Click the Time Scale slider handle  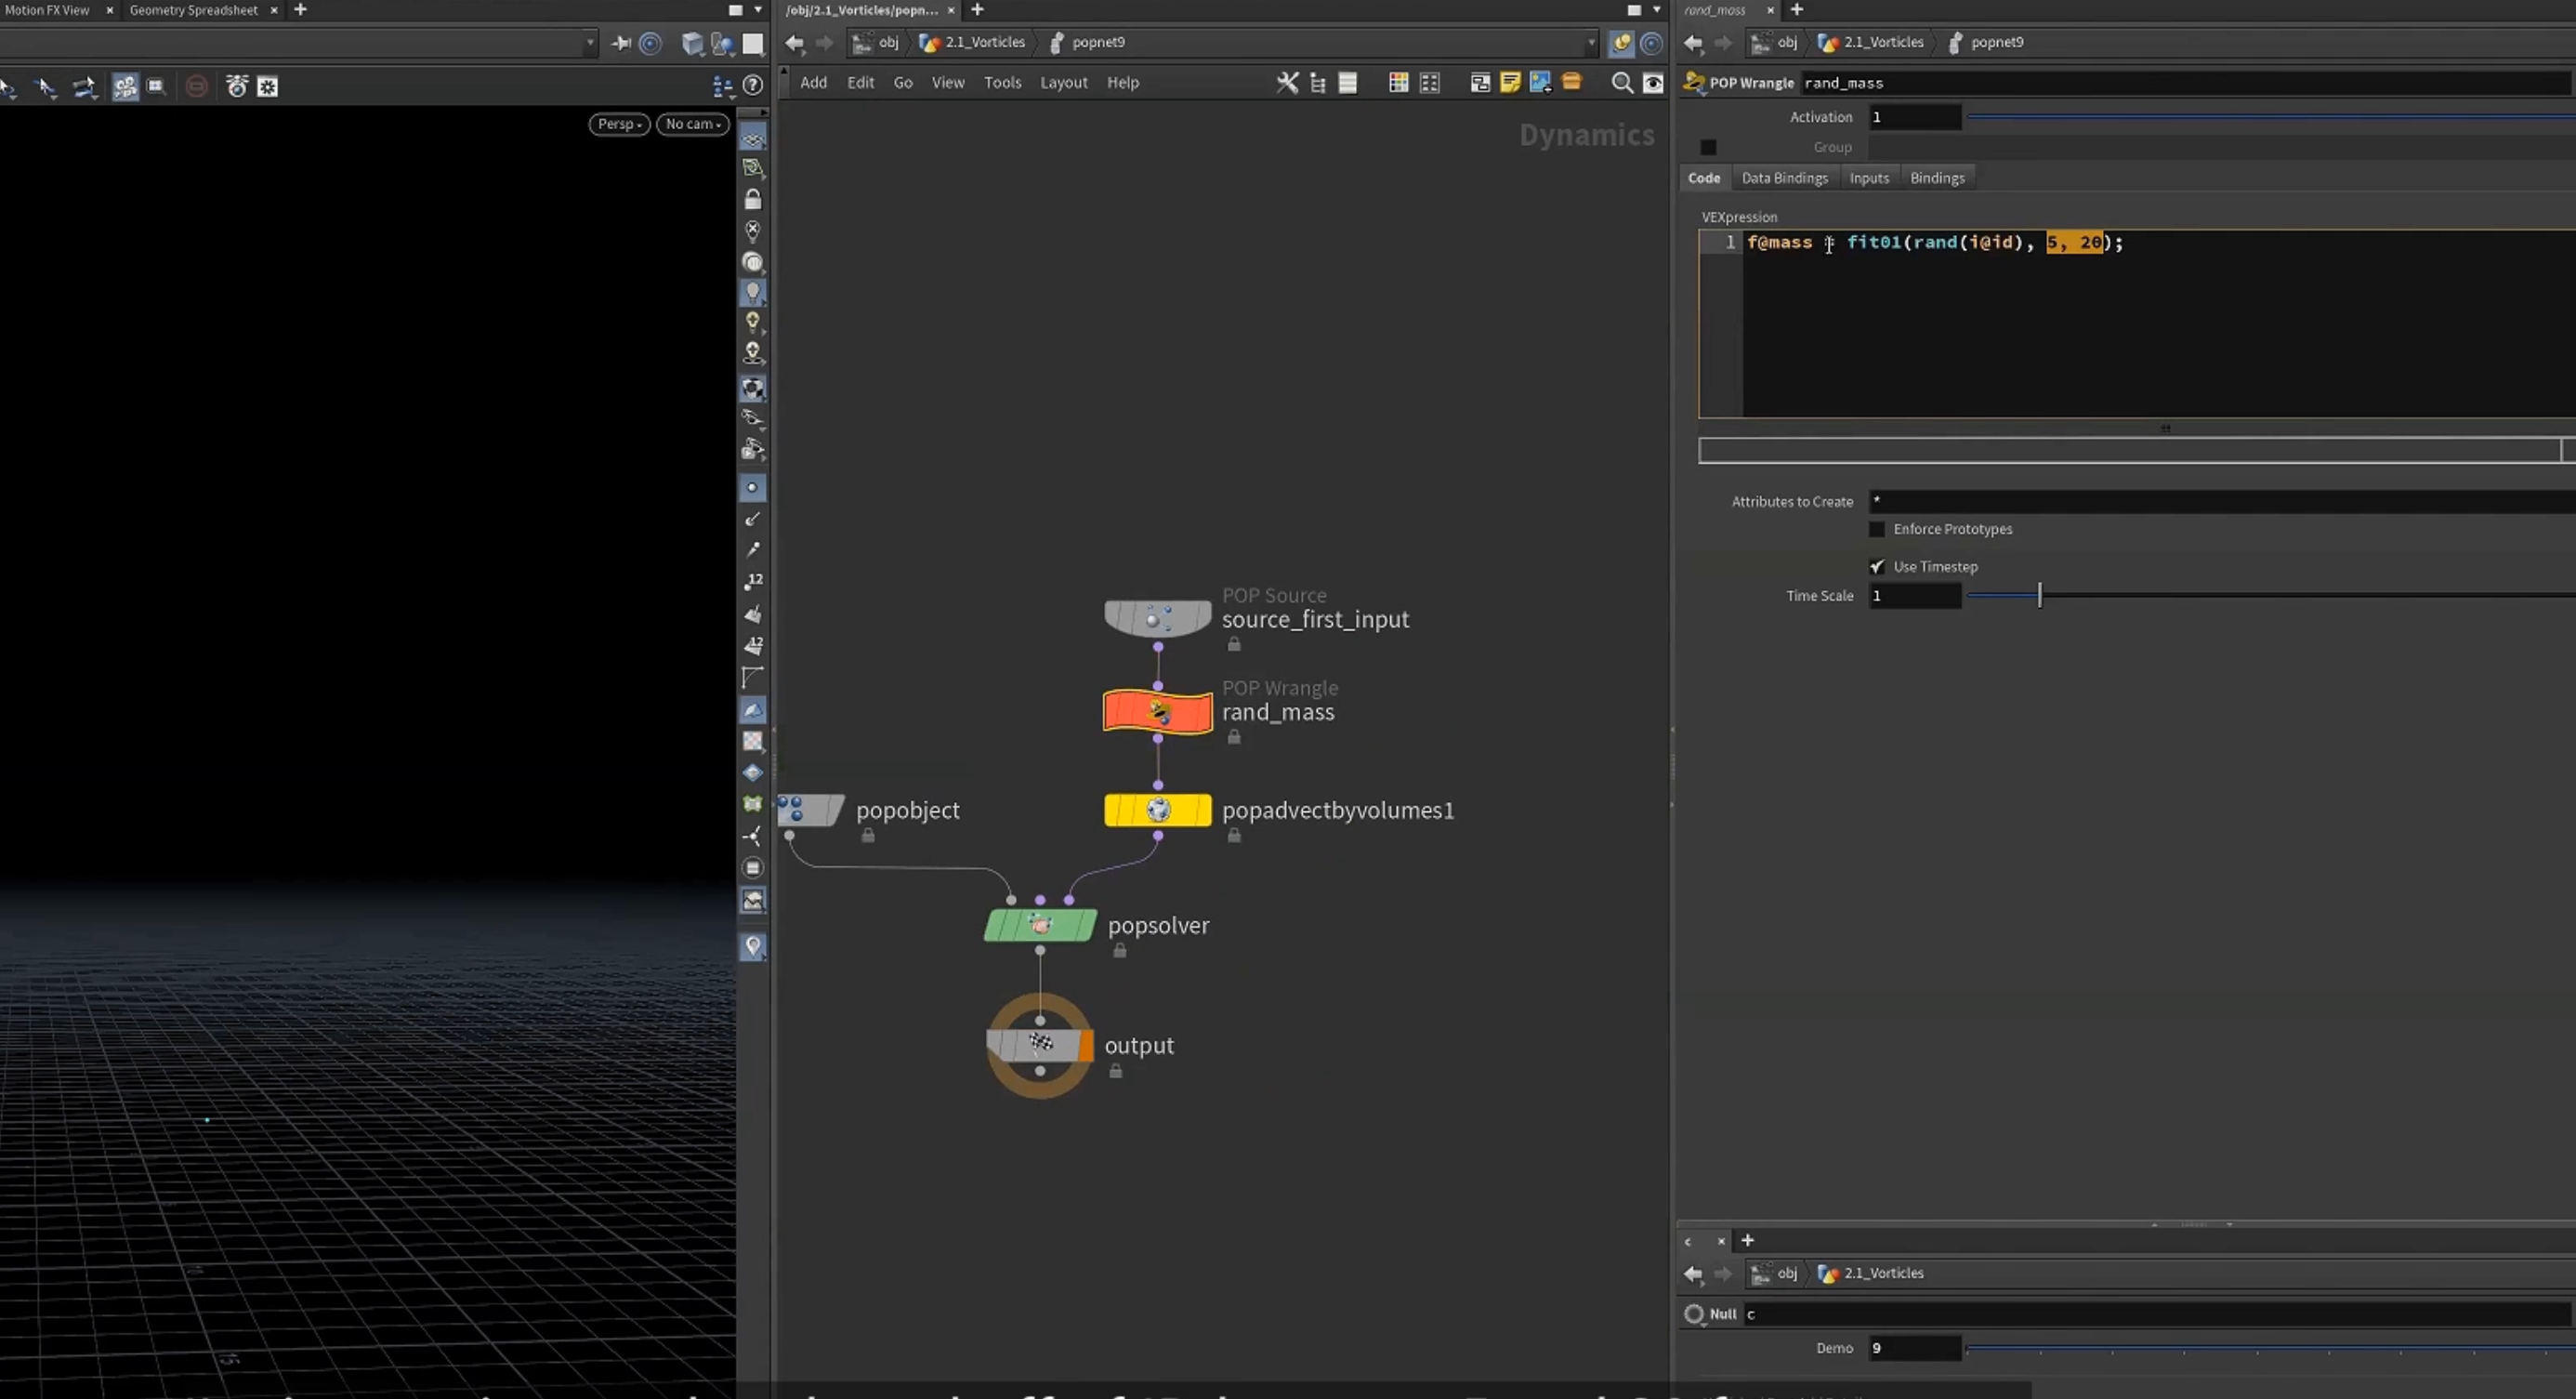point(2039,596)
